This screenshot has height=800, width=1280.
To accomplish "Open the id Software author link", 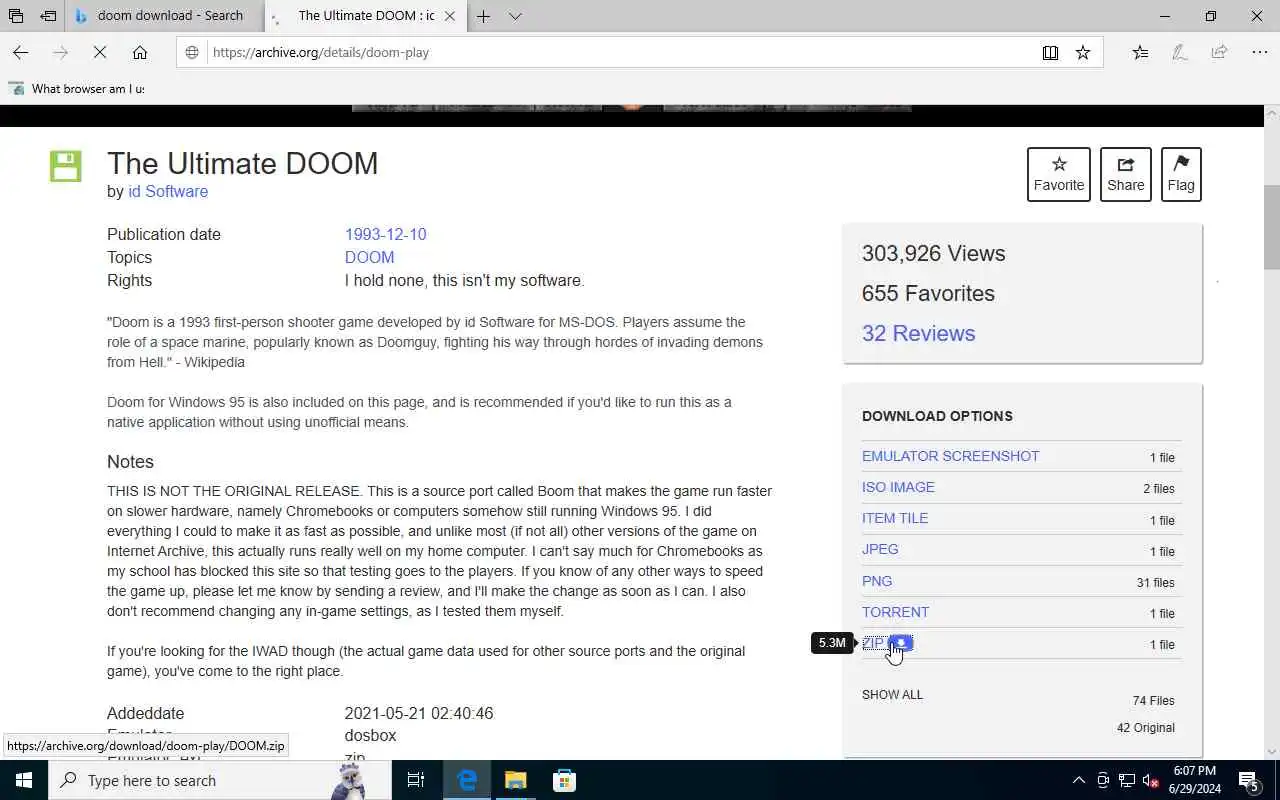I will pyautogui.click(x=168, y=191).
